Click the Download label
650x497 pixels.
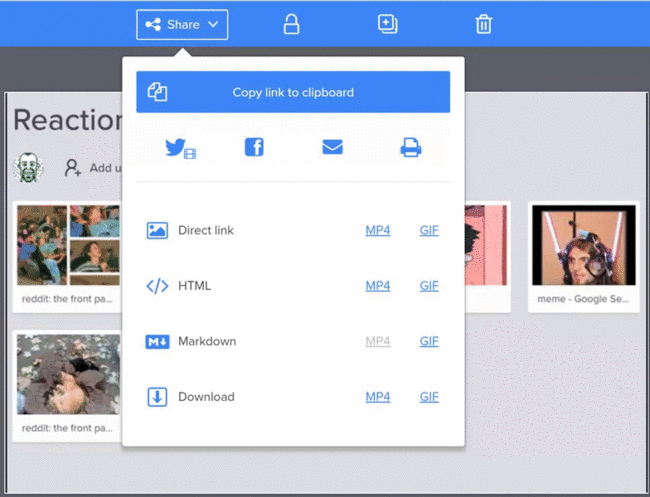pos(206,397)
